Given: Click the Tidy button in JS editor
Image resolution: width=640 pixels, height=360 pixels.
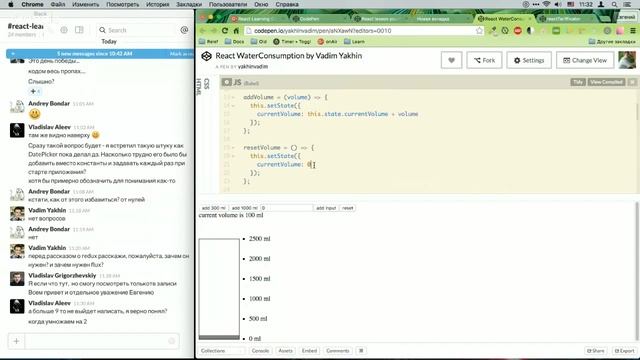Looking at the screenshot, I should (578, 82).
